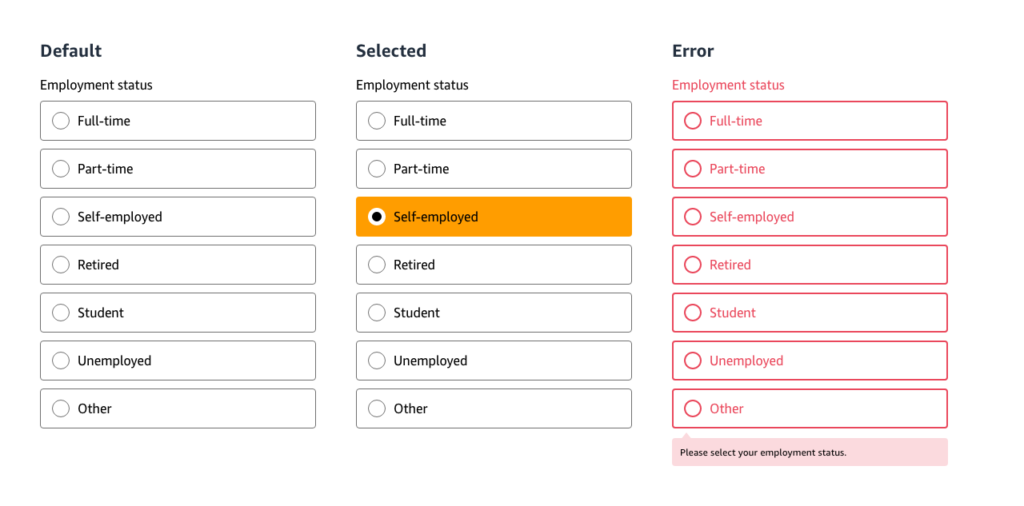Select Full-time in the Selected group
The image size is (1024, 506).
377,121
